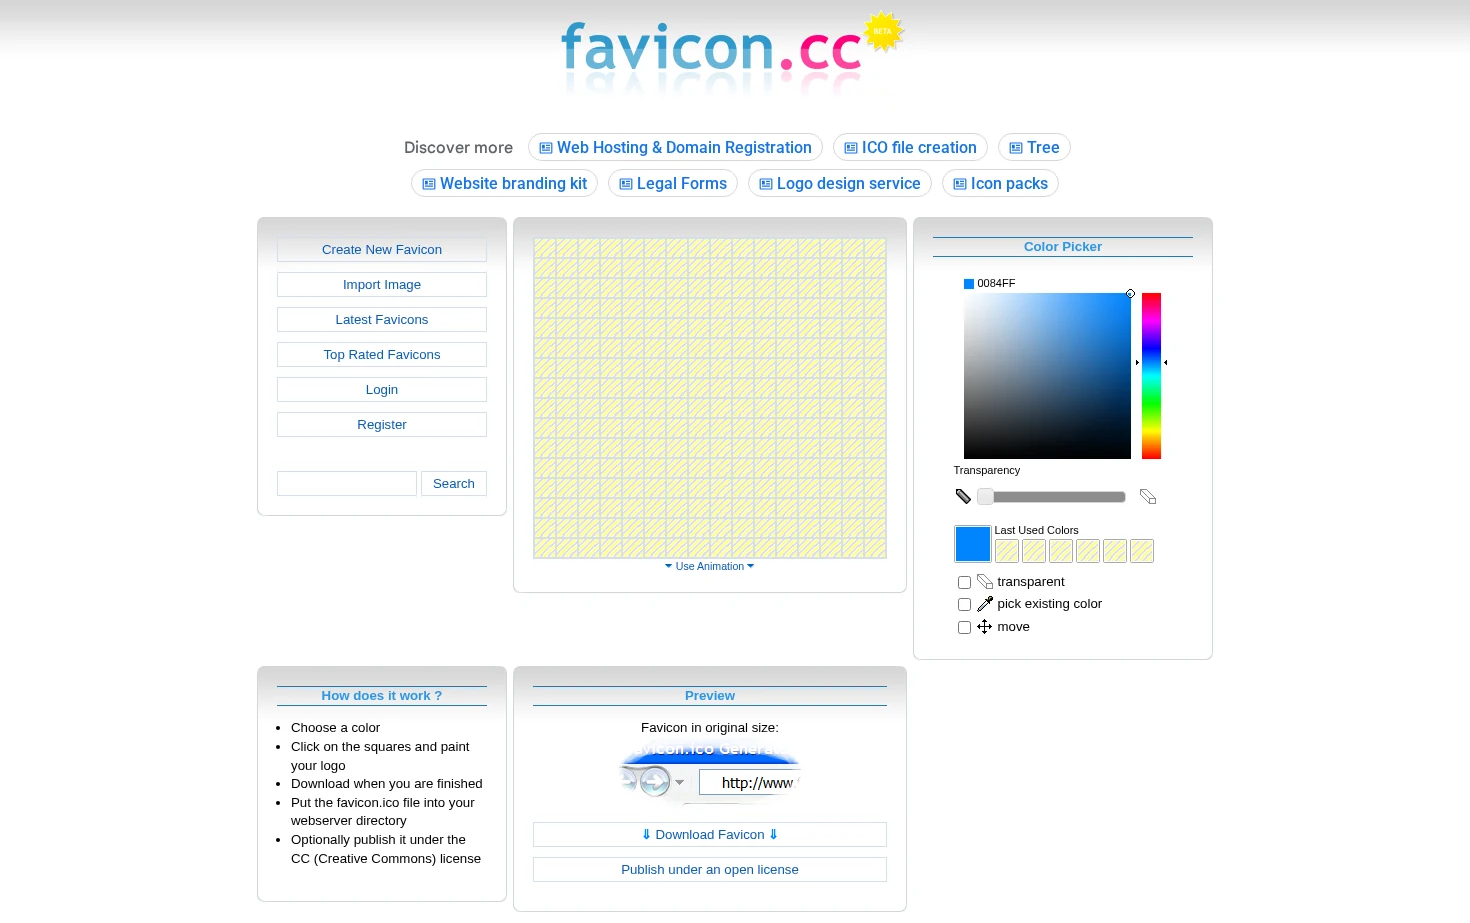The width and height of the screenshot is (1470, 923).
Task: Click the icon beside Website branding kit
Action: coord(429,184)
